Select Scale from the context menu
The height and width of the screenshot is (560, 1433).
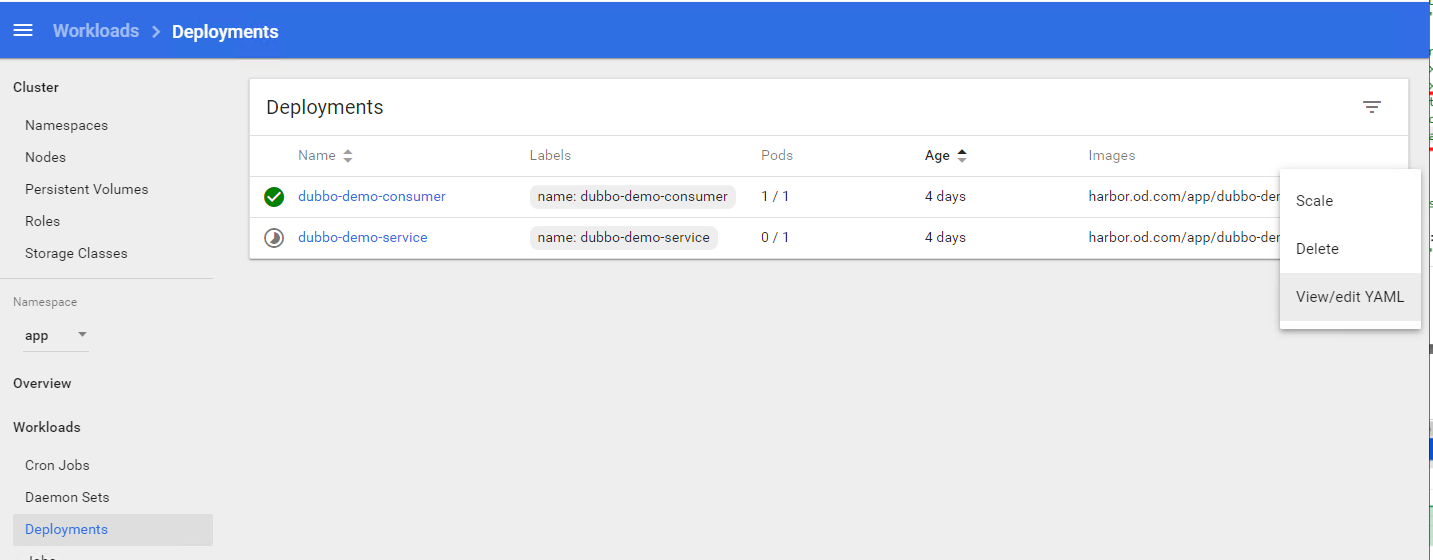[x=1314, y=201]
